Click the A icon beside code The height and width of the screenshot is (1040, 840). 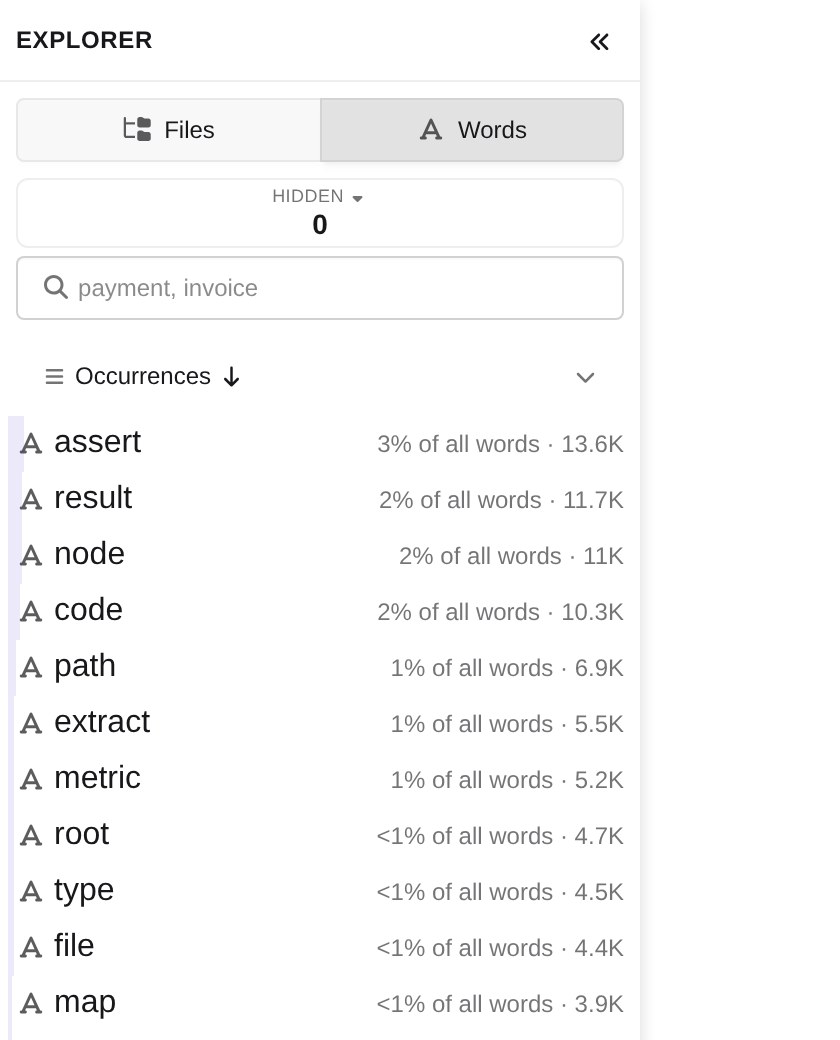31,612
